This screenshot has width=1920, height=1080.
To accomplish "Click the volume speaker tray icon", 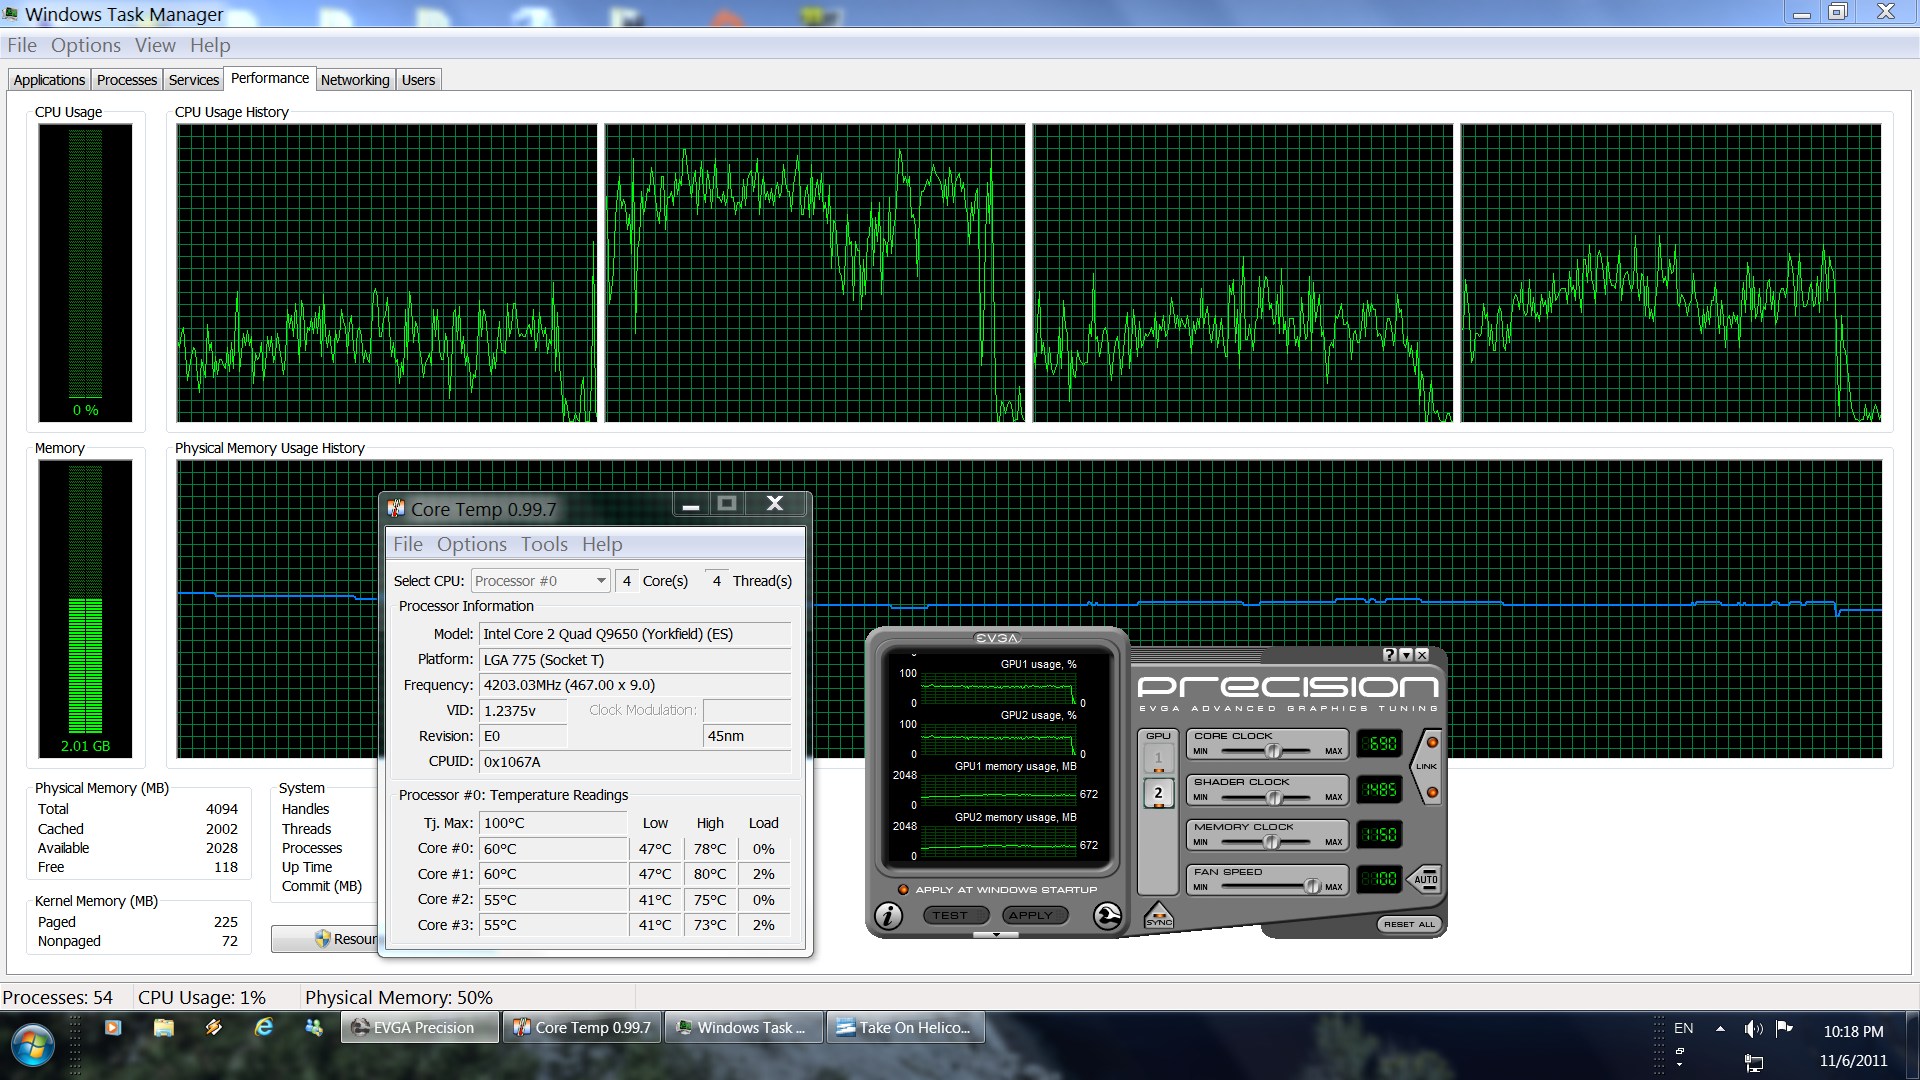I will coord(1752,1029).
